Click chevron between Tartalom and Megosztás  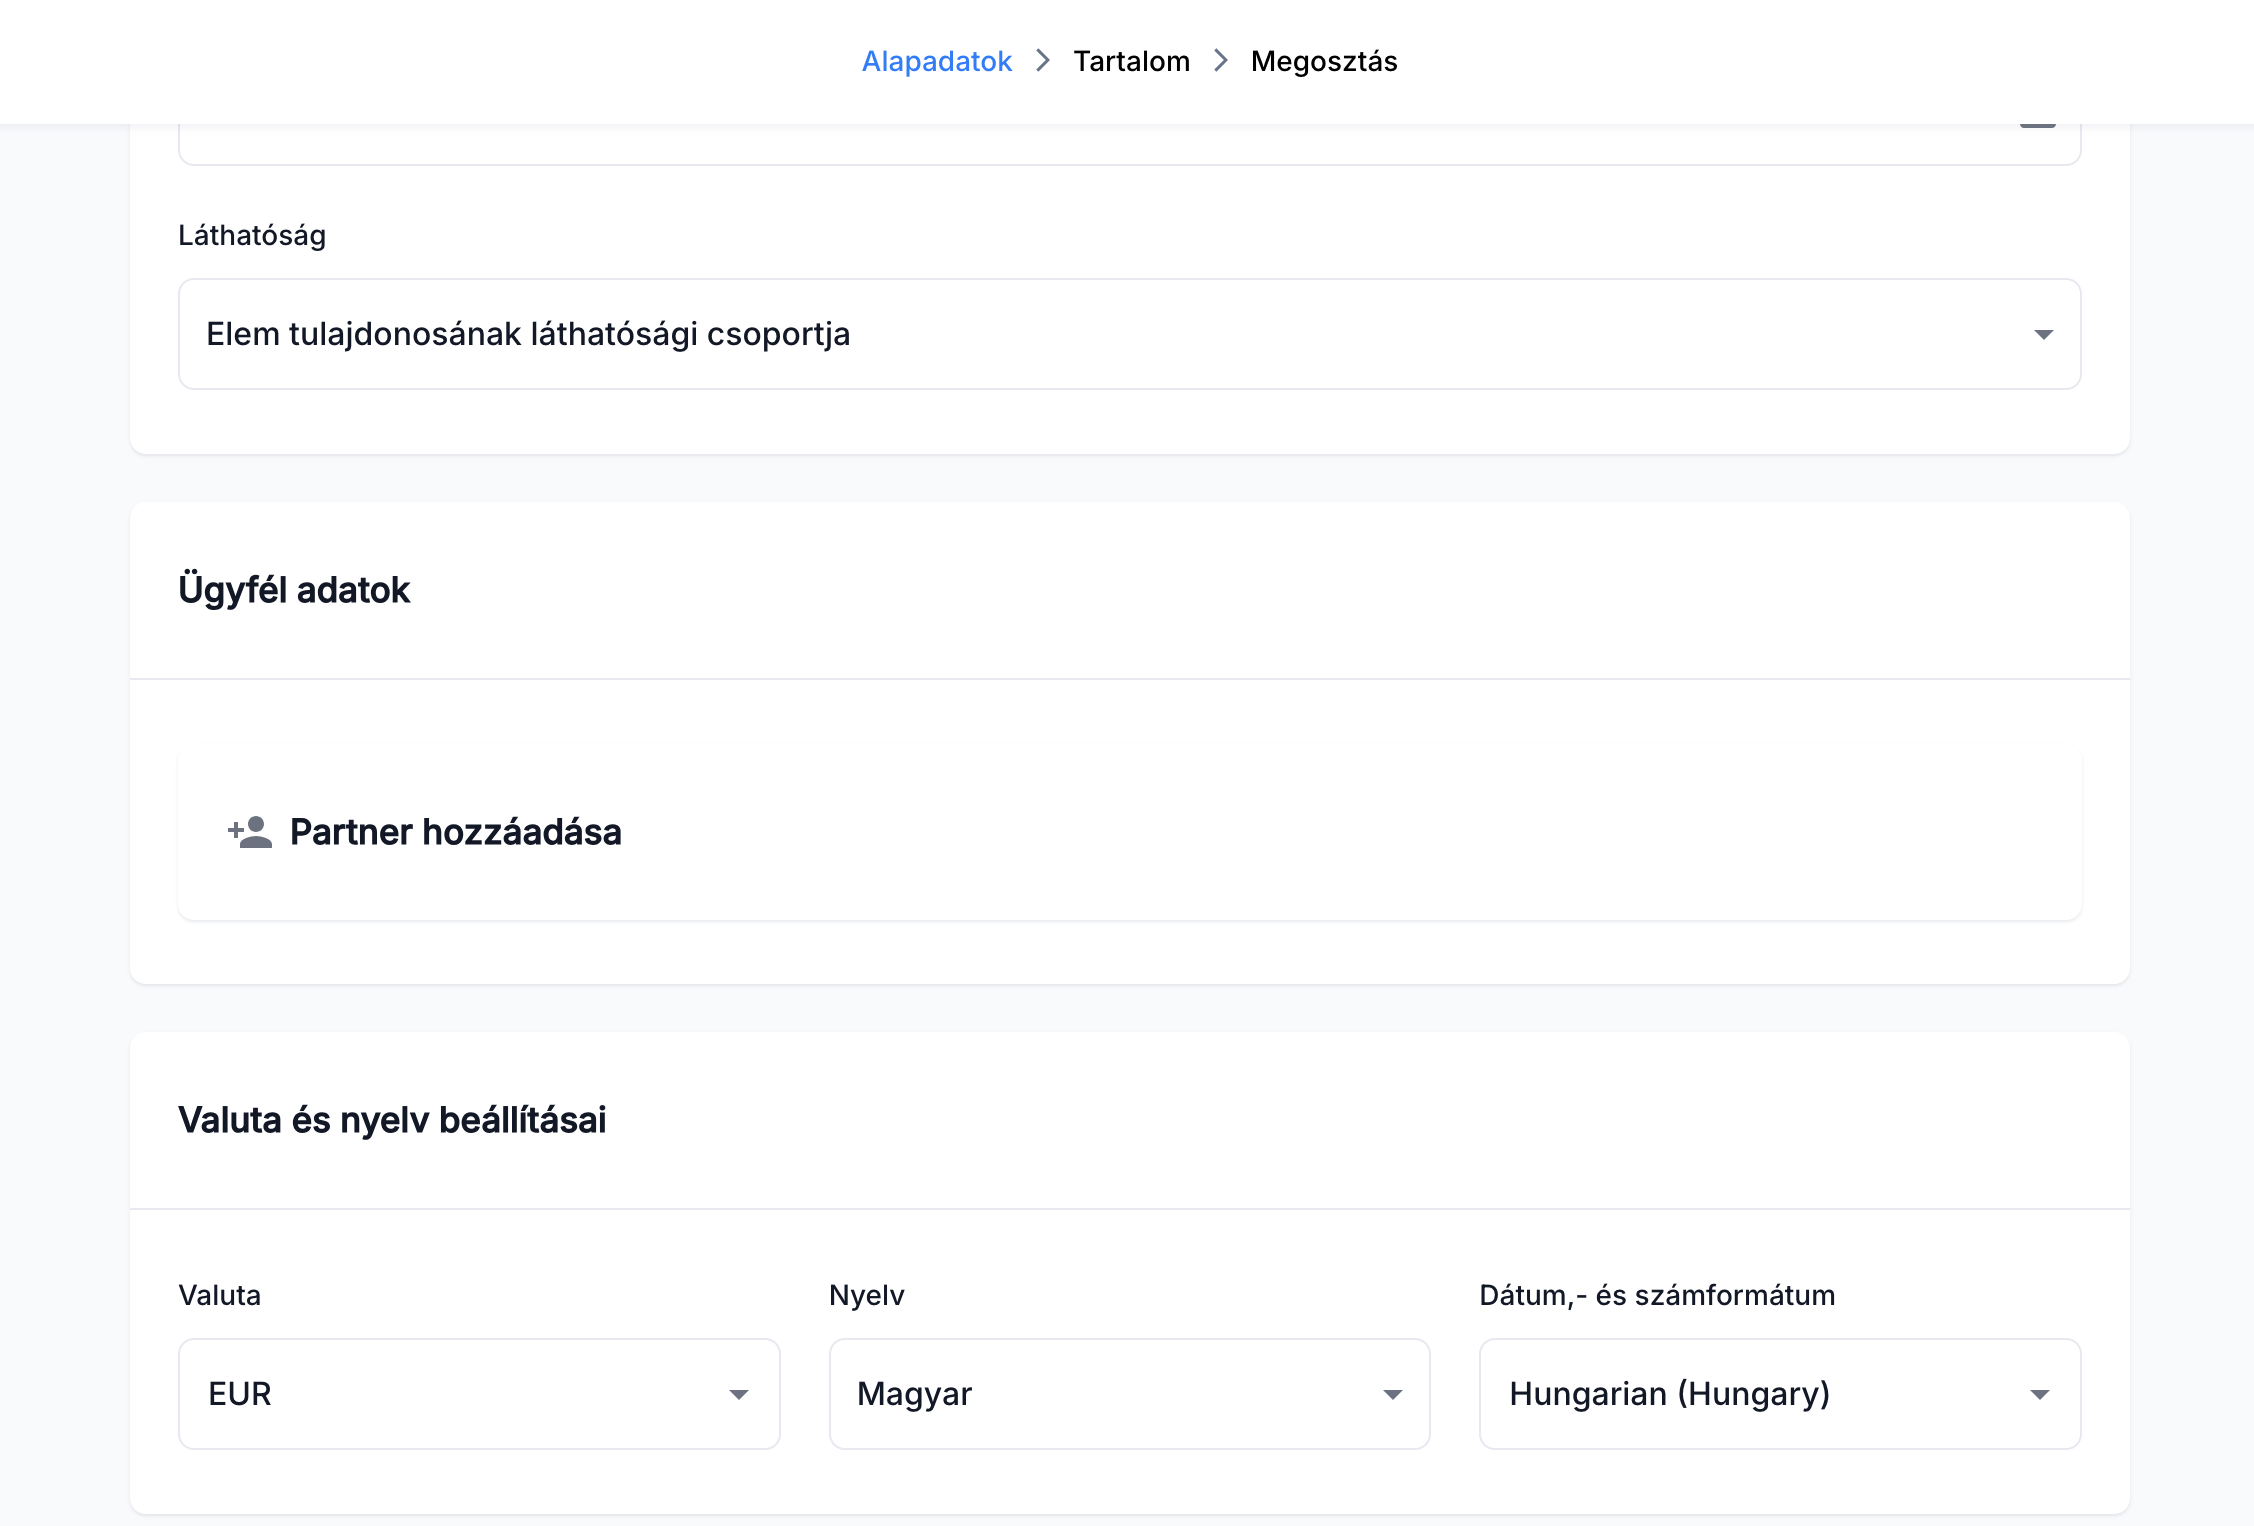coord(1220,61)
